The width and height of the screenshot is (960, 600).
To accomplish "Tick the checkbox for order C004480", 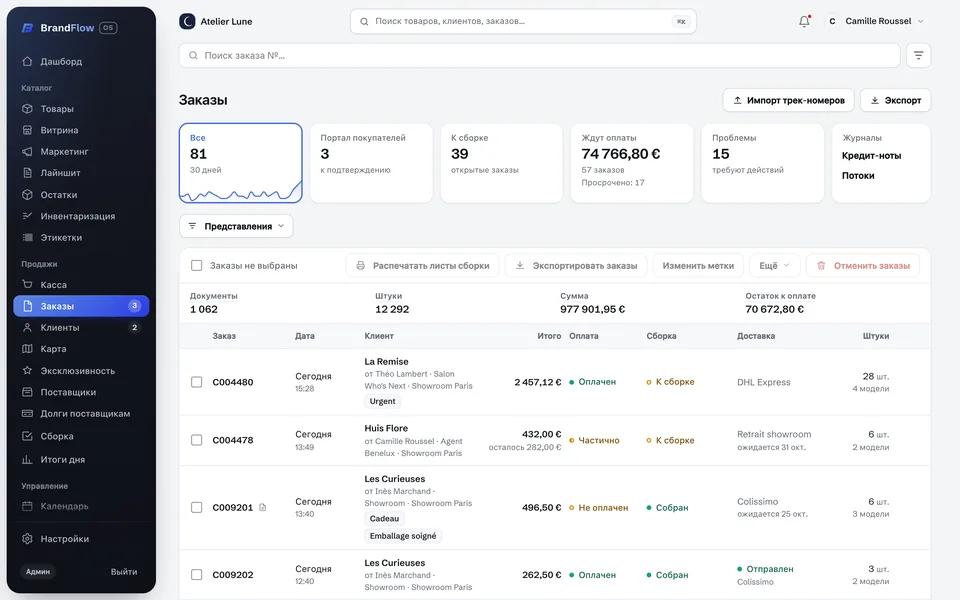I will tap(197, 382).
